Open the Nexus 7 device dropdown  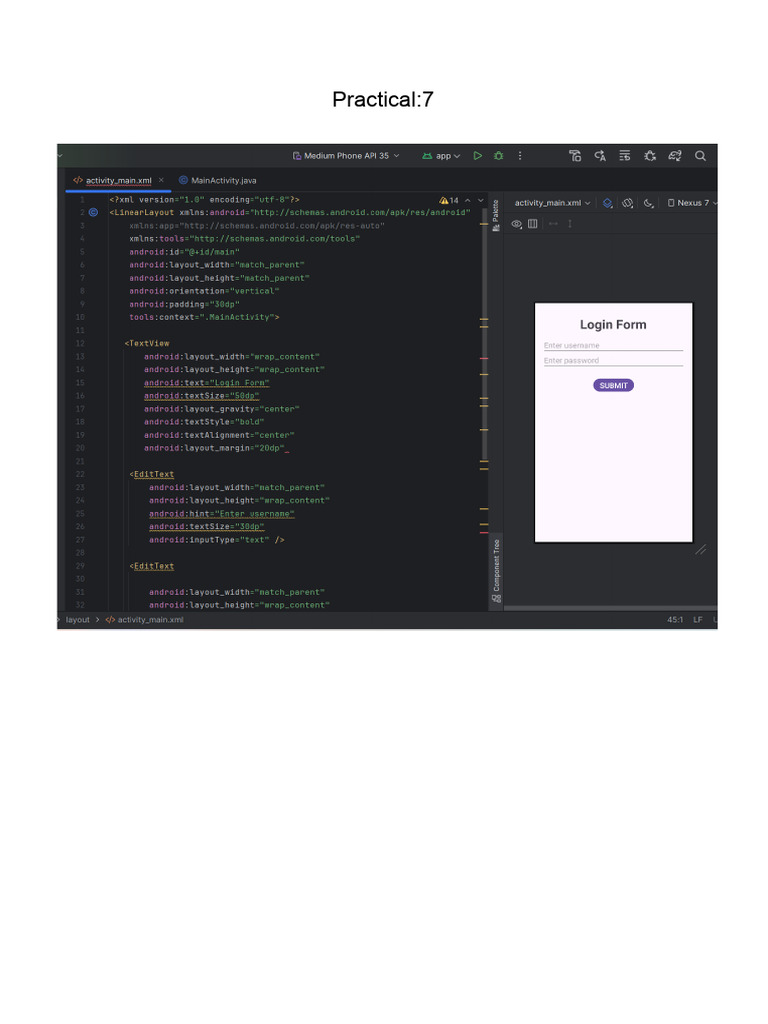[692, 203]
